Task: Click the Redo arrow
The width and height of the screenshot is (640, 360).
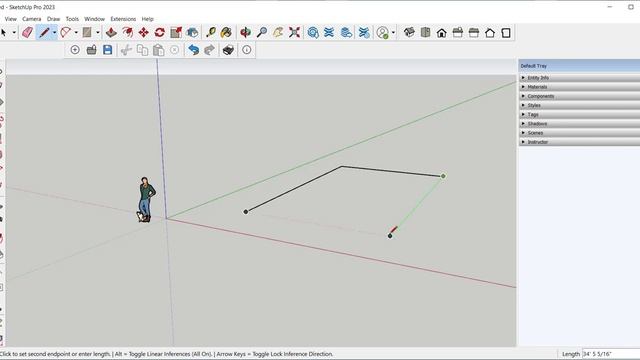Action: coord(209,50)
